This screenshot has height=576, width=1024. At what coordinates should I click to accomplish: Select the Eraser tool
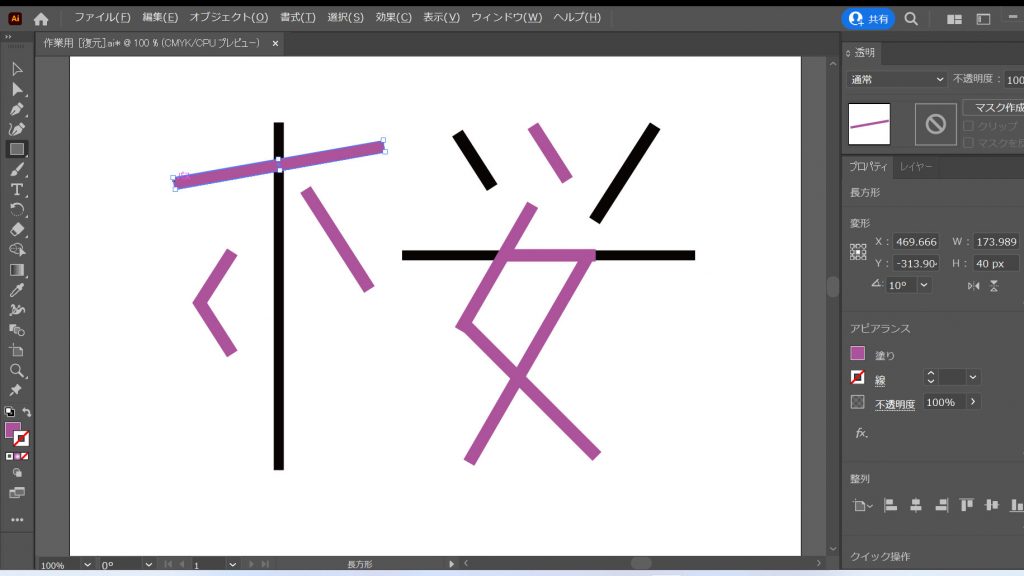17,230
